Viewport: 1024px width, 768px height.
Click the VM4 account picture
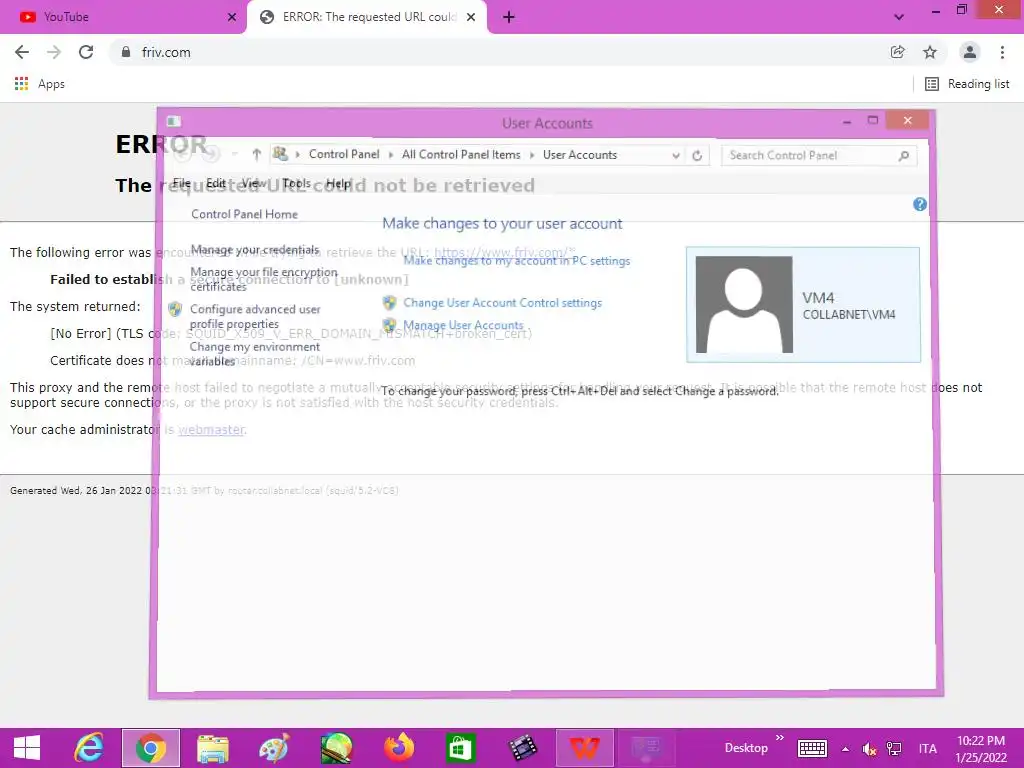pyautogui.click(x=744, y=304)
